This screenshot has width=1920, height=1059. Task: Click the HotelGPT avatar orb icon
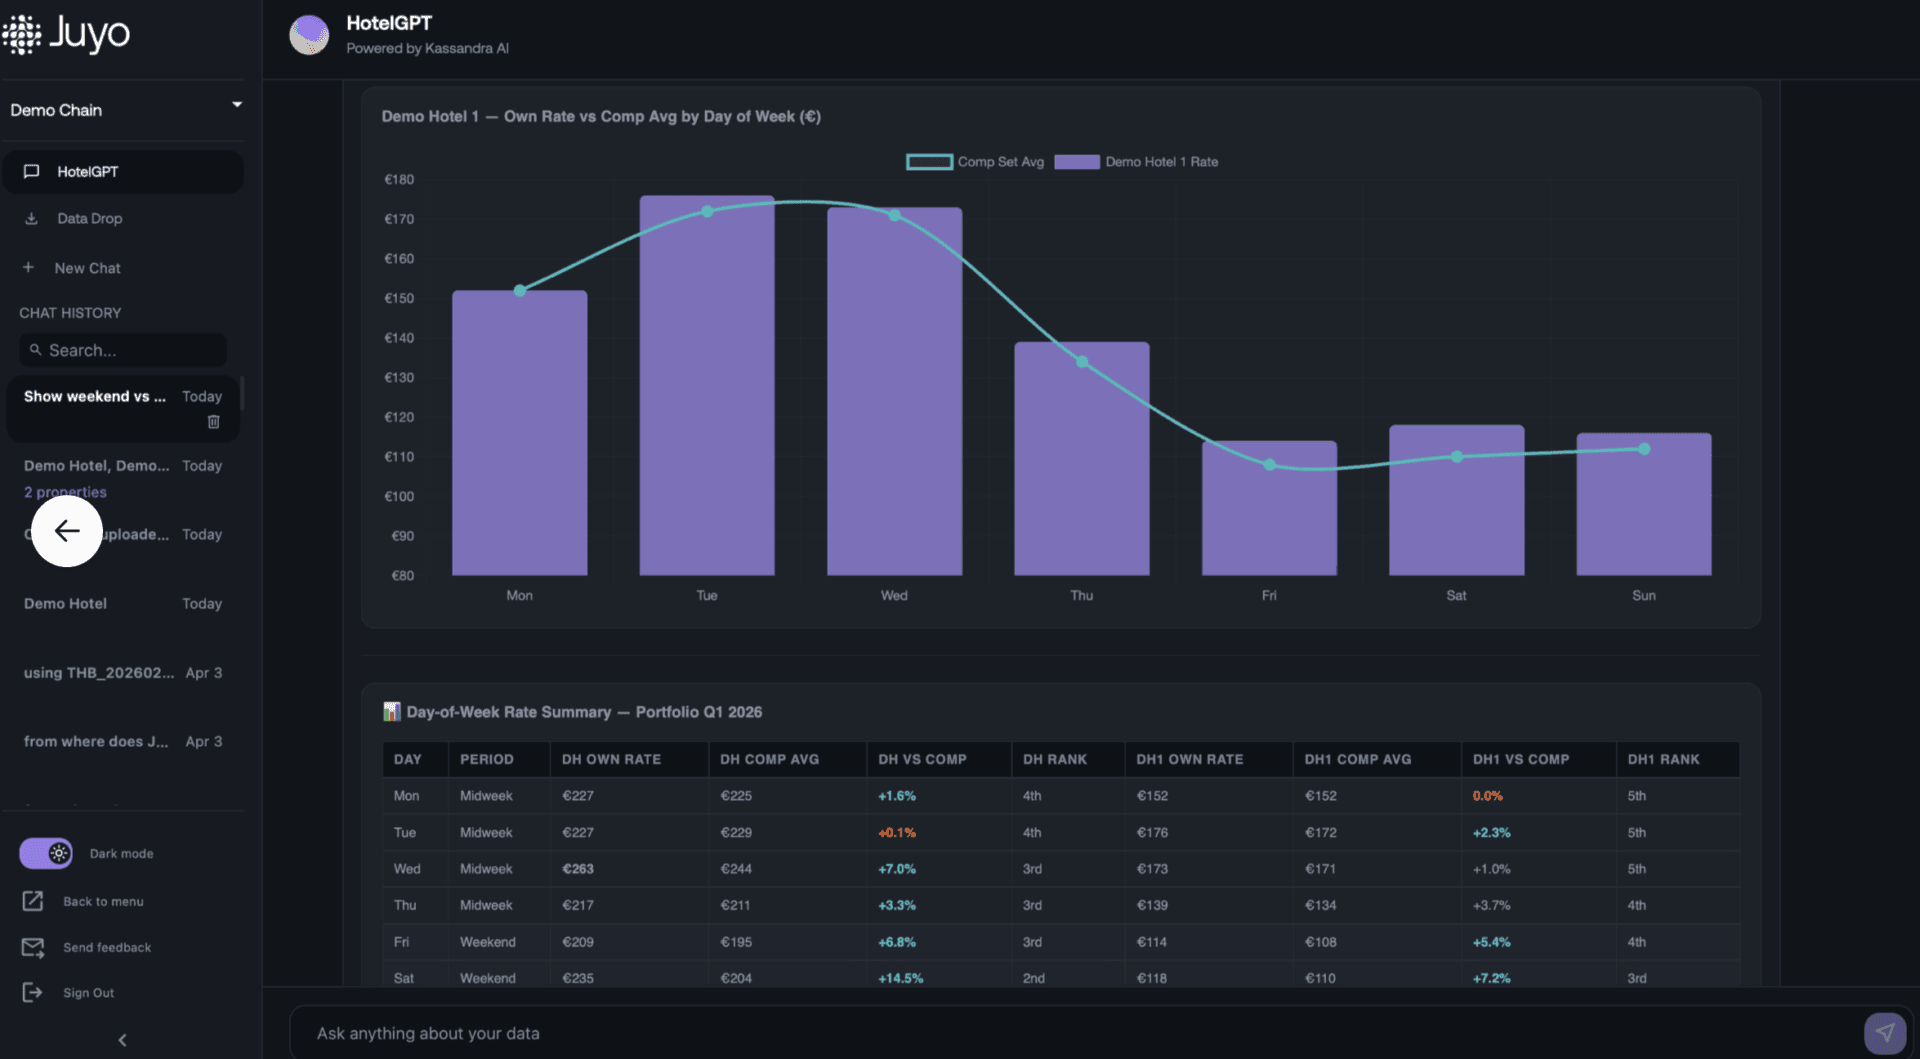pyautogui.click(x=309, y=35)
